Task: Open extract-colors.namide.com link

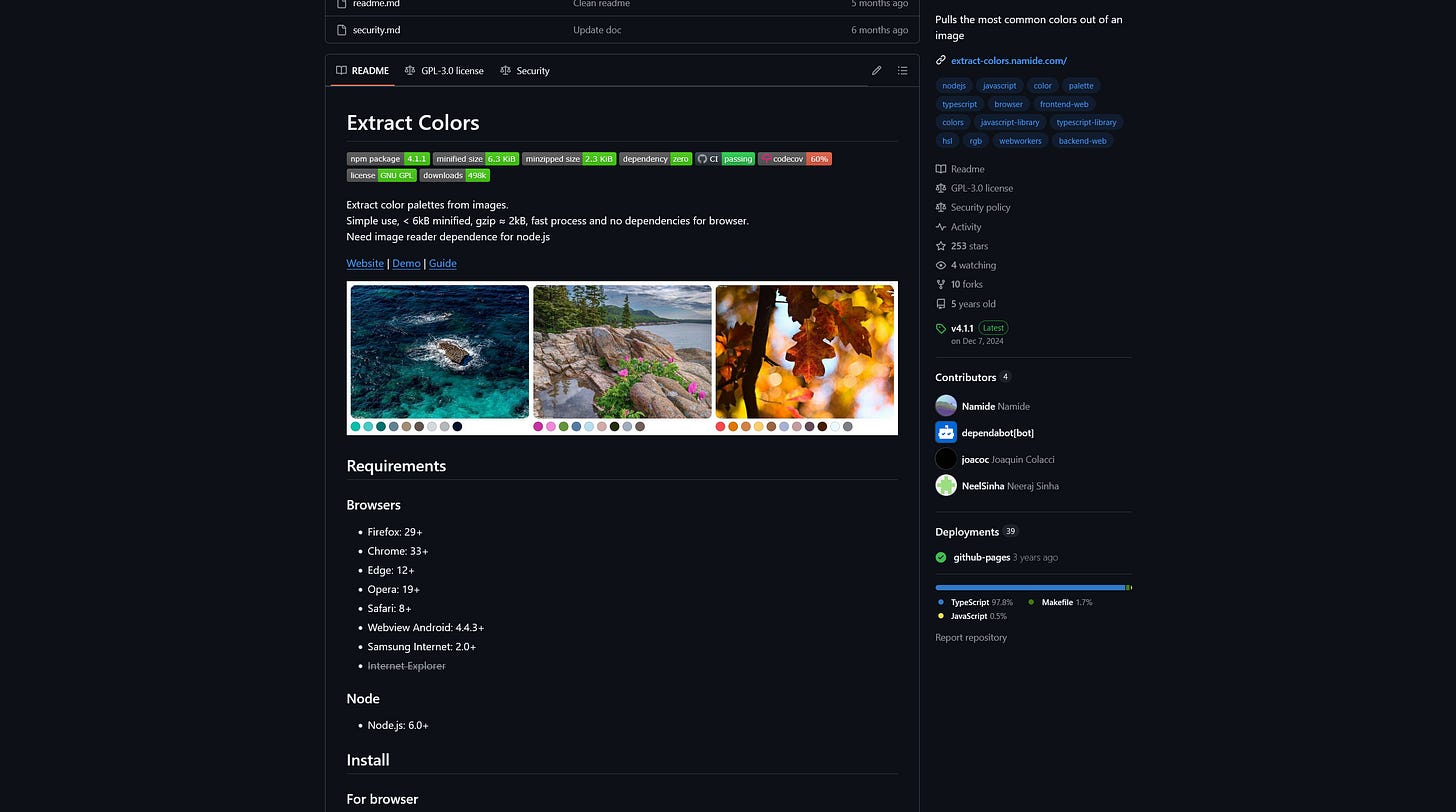Action: click(1009, 61)
